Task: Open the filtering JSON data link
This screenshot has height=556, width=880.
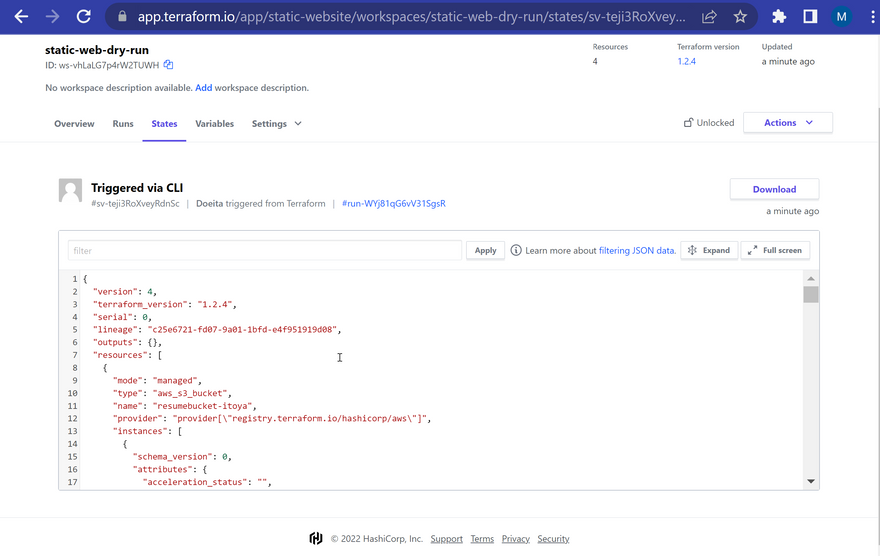Action: coord(637,251)
